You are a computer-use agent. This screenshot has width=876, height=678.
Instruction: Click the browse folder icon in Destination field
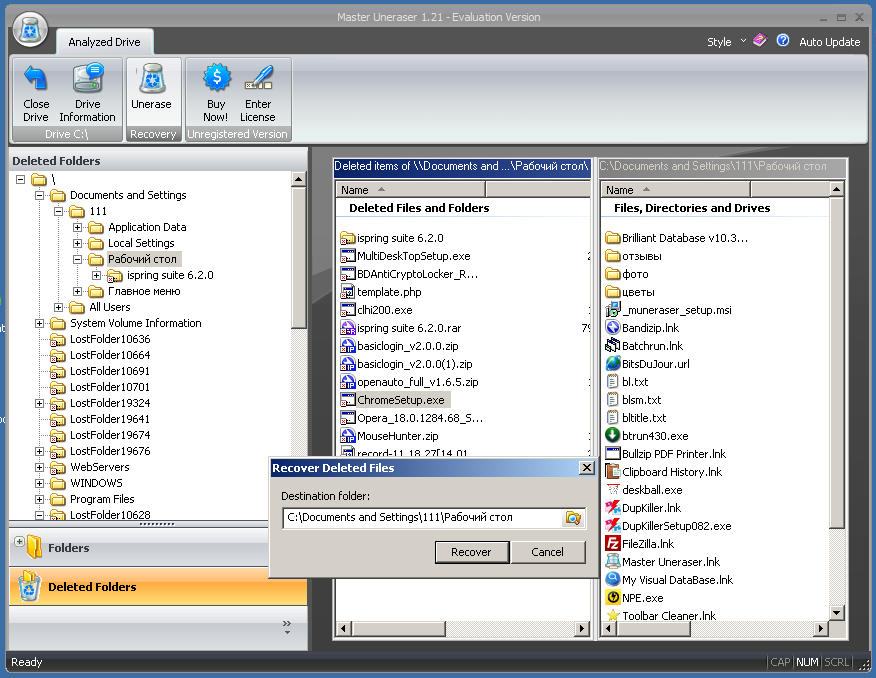coord(573,518)
